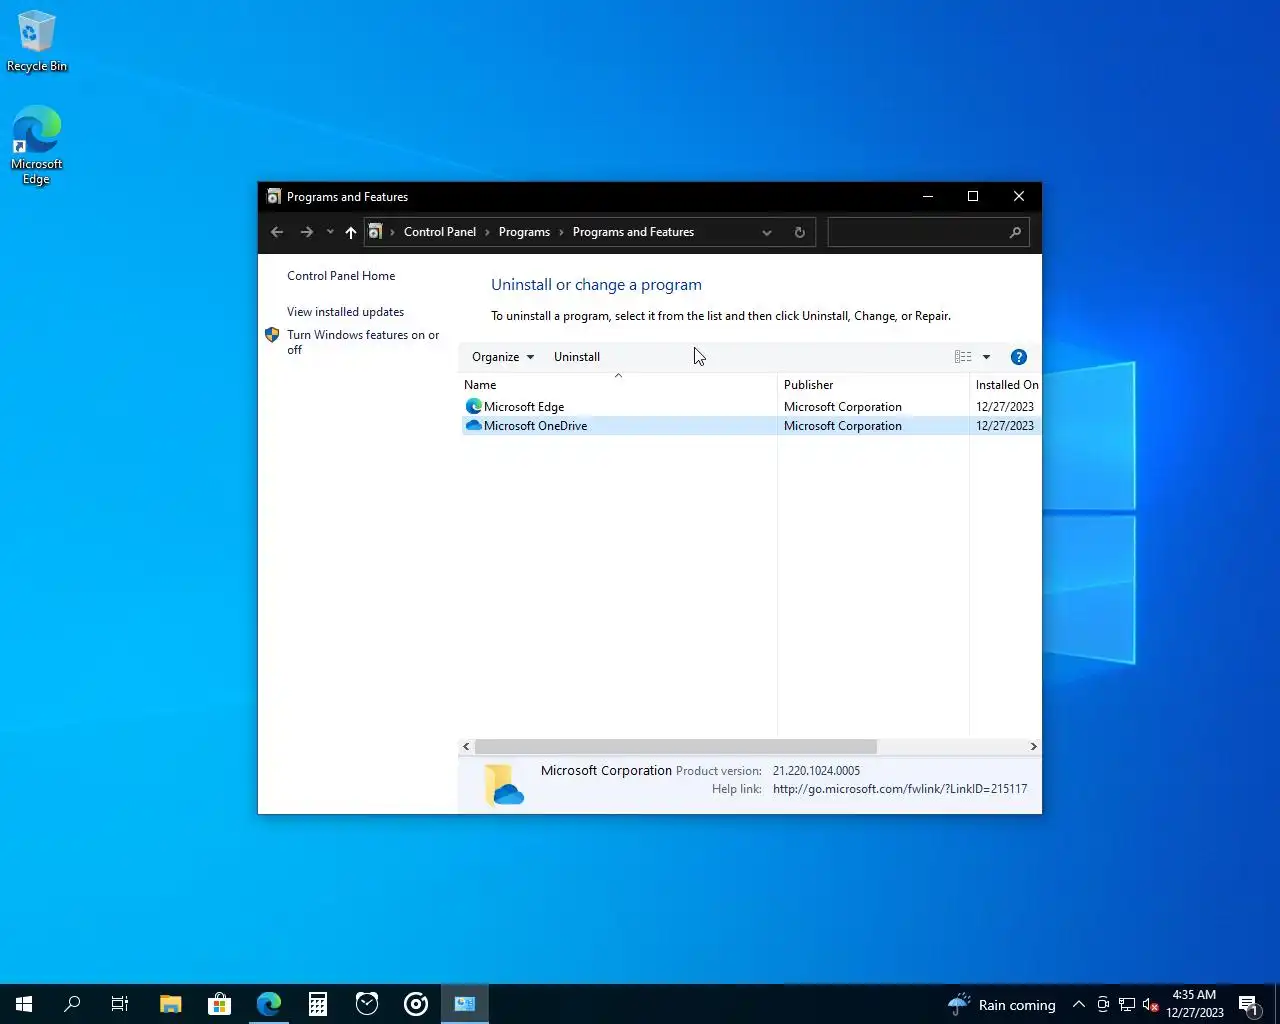Open recent locations dropdown arrow
The height and width of the screenshot is (1024, 1280).
coord(330,232)
